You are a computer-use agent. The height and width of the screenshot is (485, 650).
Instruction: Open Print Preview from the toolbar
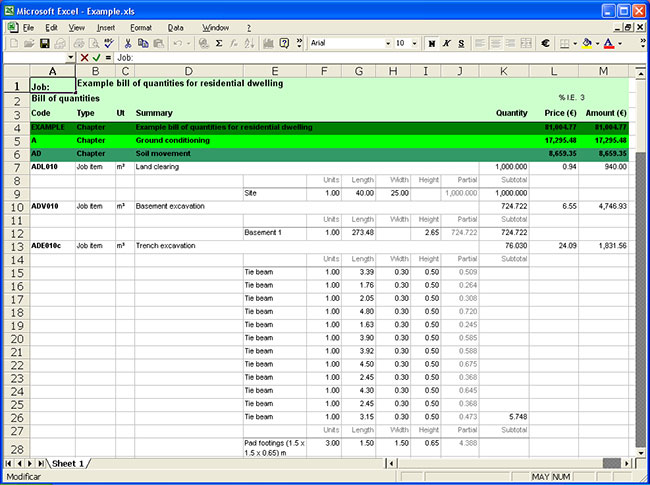coord(94,43)
